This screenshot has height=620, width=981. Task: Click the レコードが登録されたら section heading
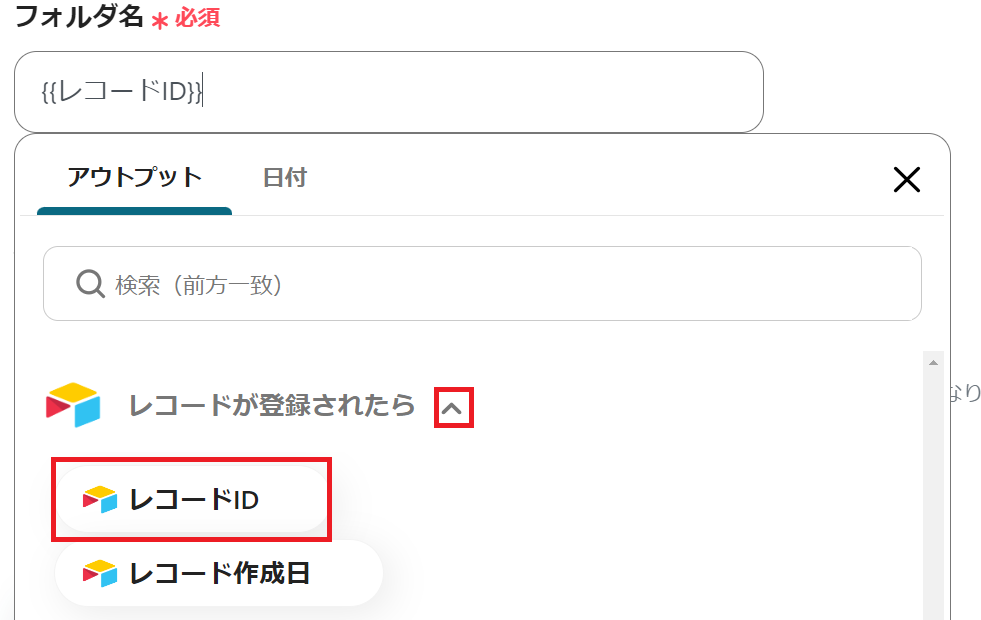[x=271, y=405]
